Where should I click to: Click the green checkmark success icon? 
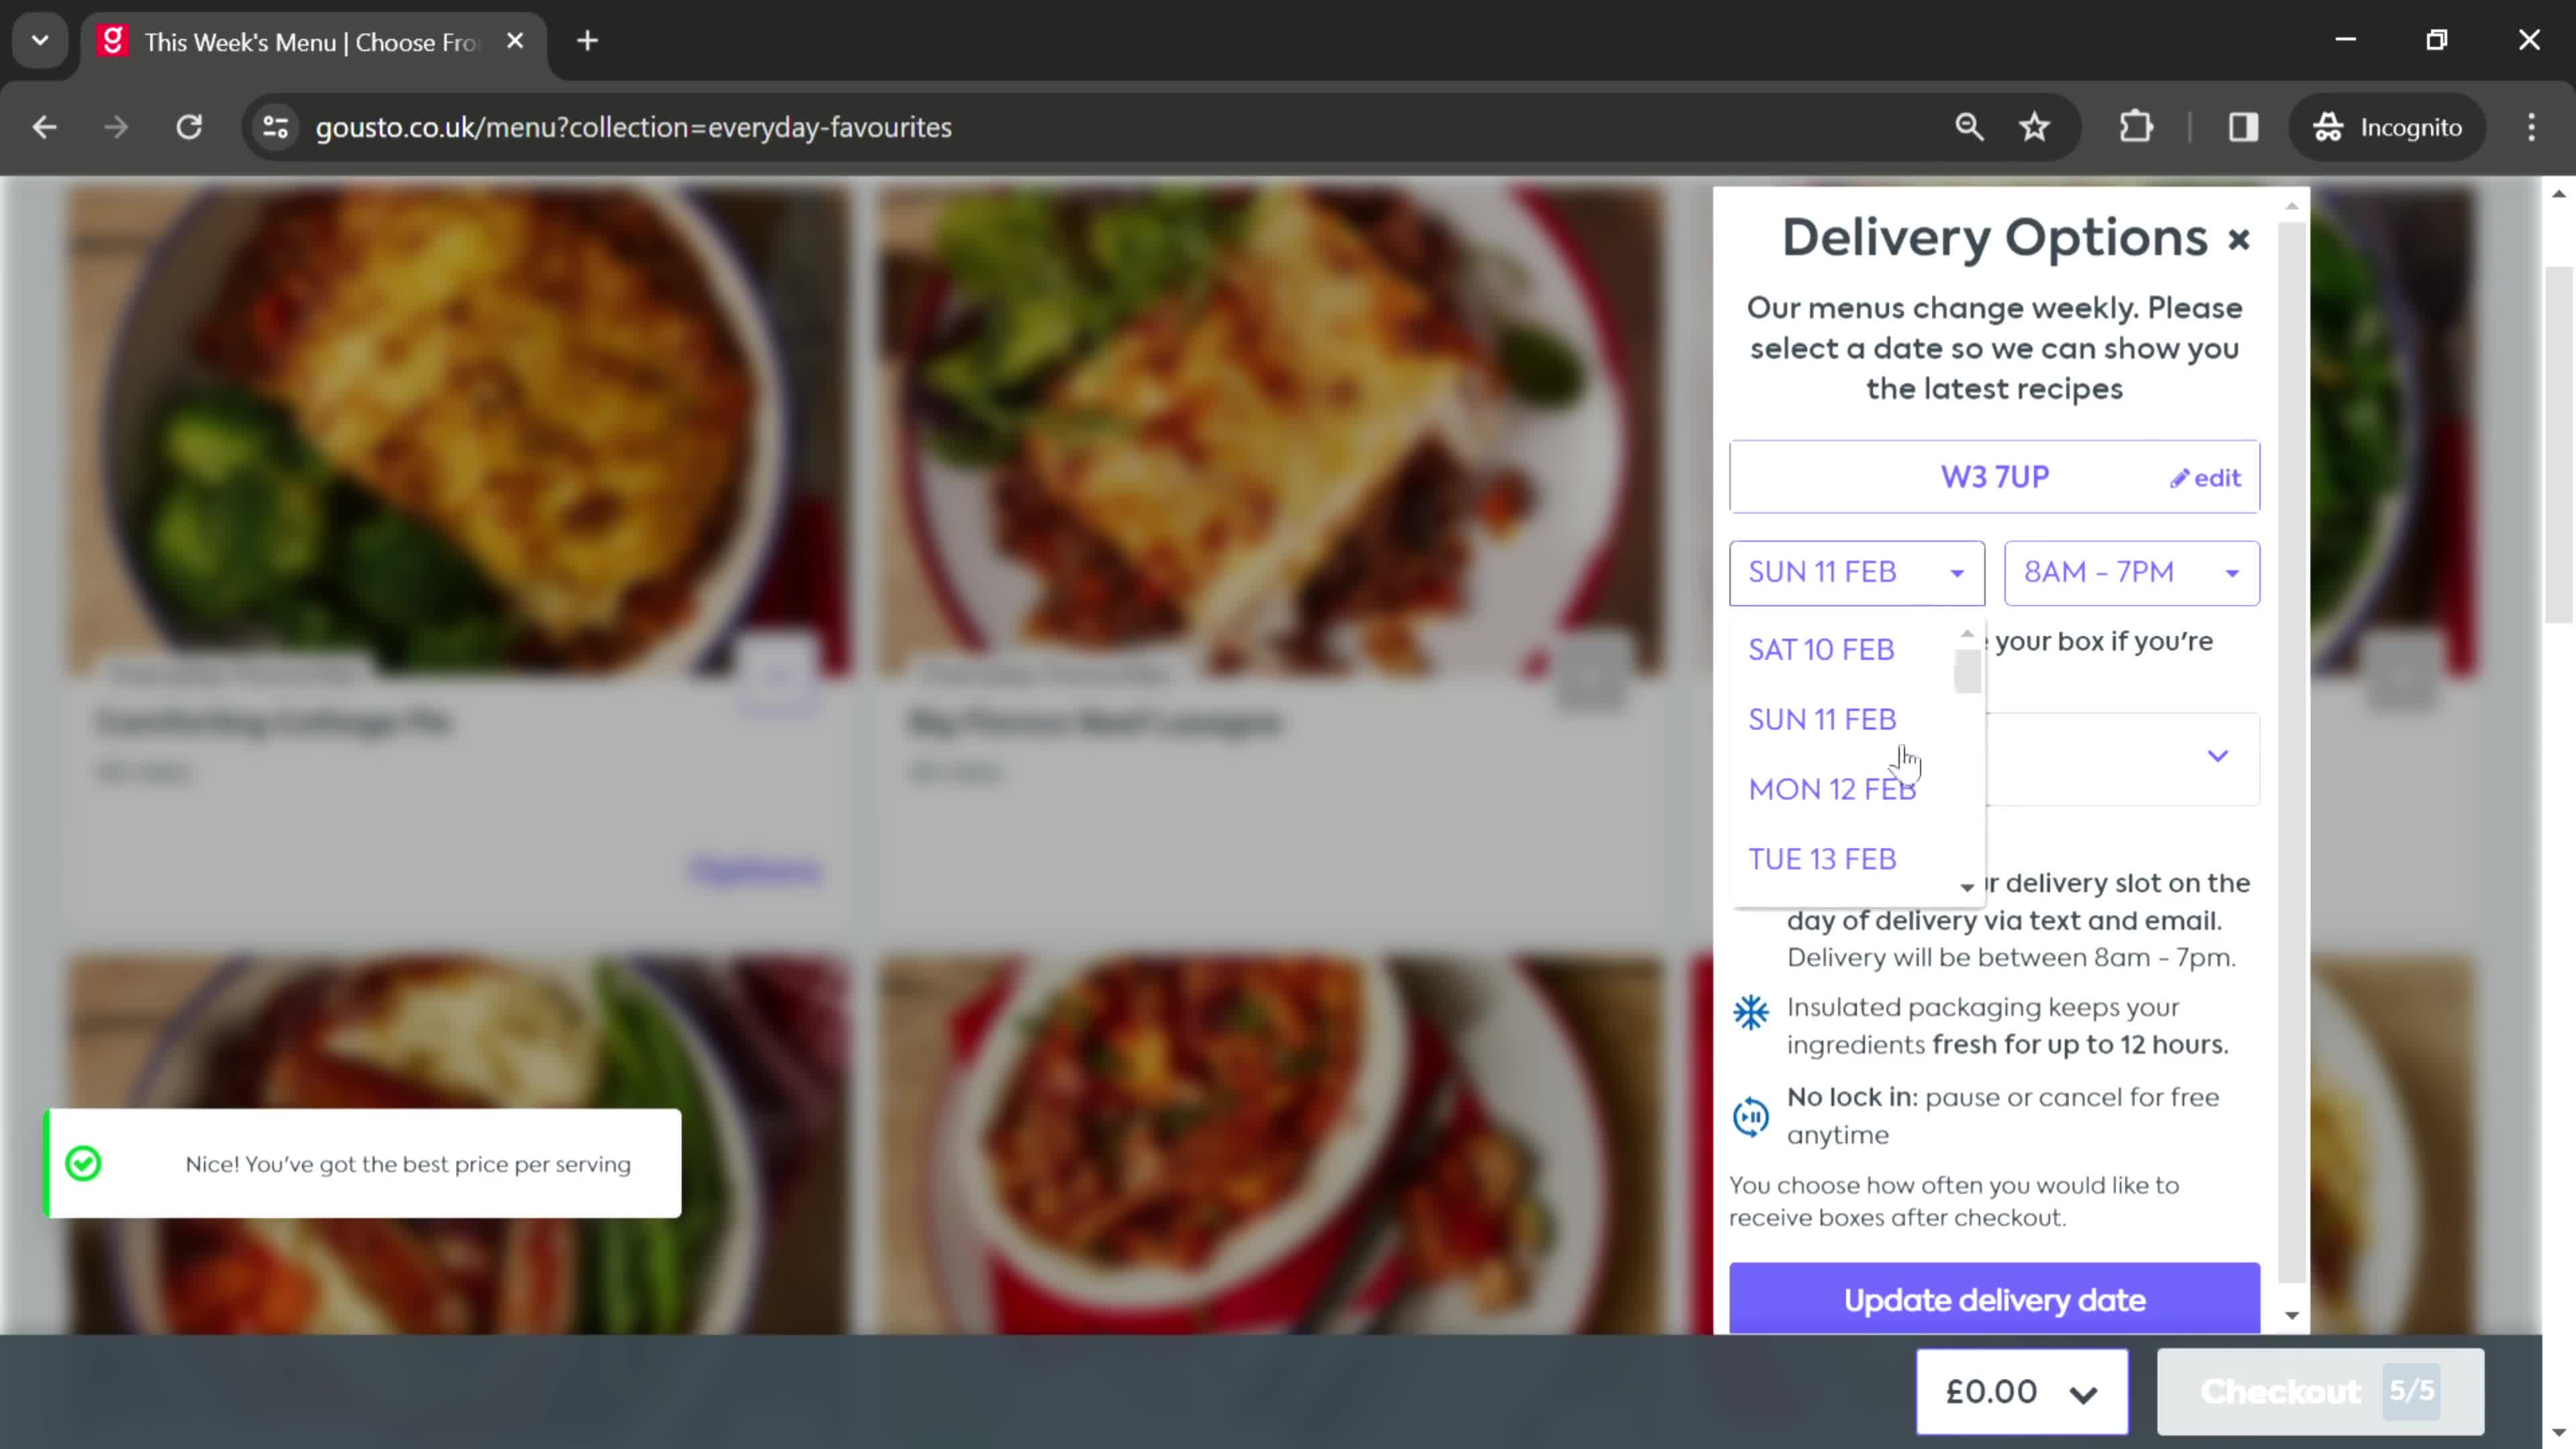click(x=83, y=1164)
